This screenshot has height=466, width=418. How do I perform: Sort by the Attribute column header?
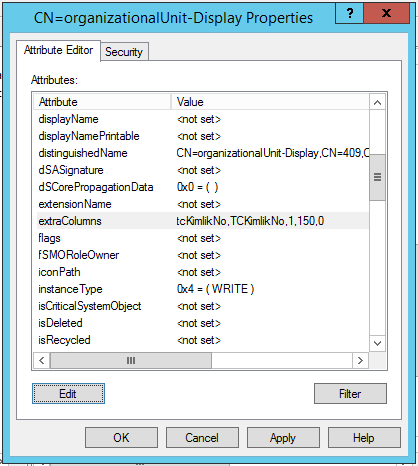click(102, 102)
